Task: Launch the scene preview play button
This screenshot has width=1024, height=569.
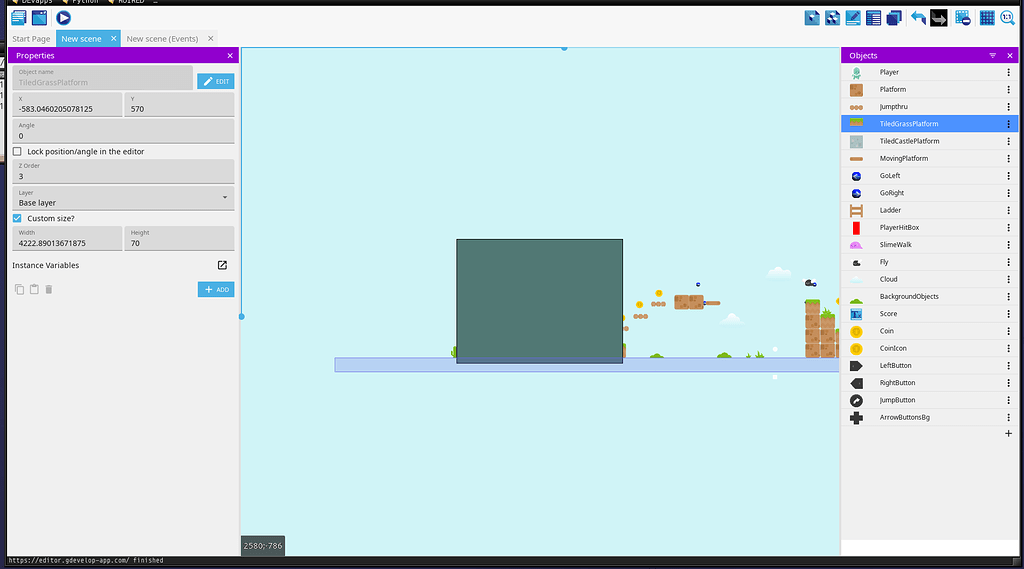Action: point(63,18)
